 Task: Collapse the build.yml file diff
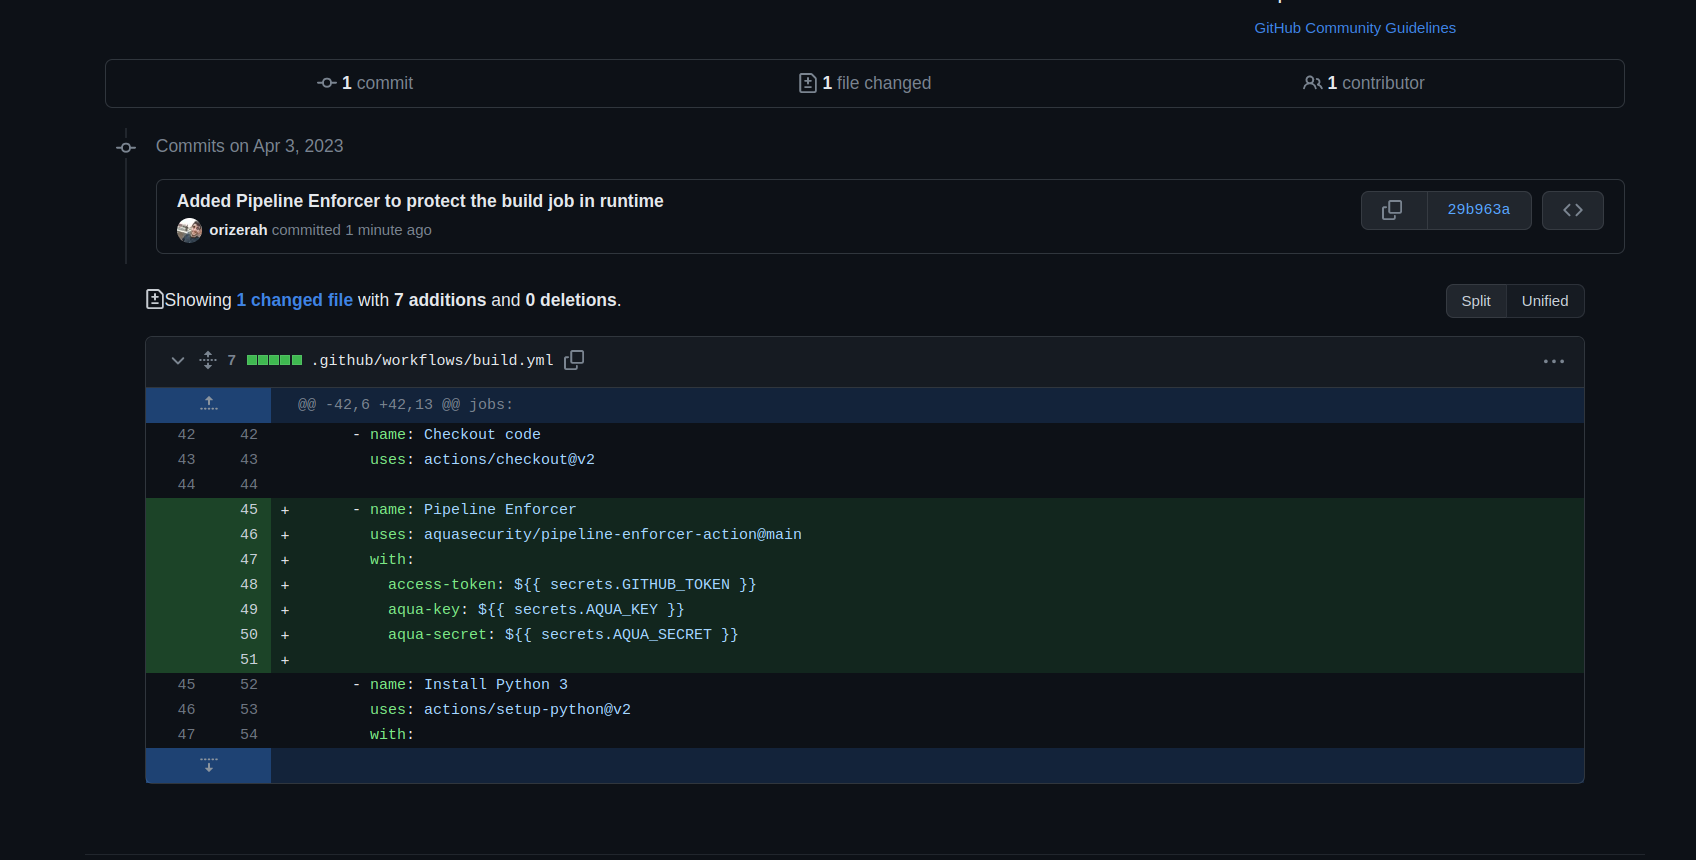178,361
